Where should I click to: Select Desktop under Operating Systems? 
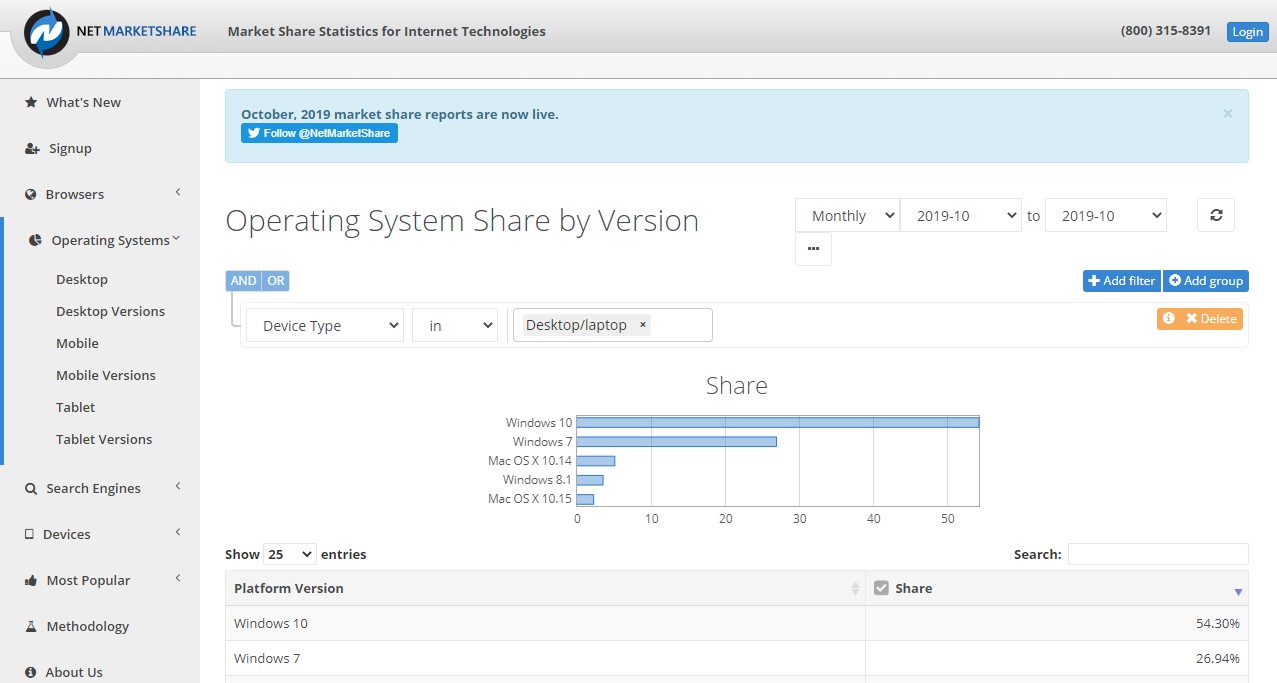point(82,279)
